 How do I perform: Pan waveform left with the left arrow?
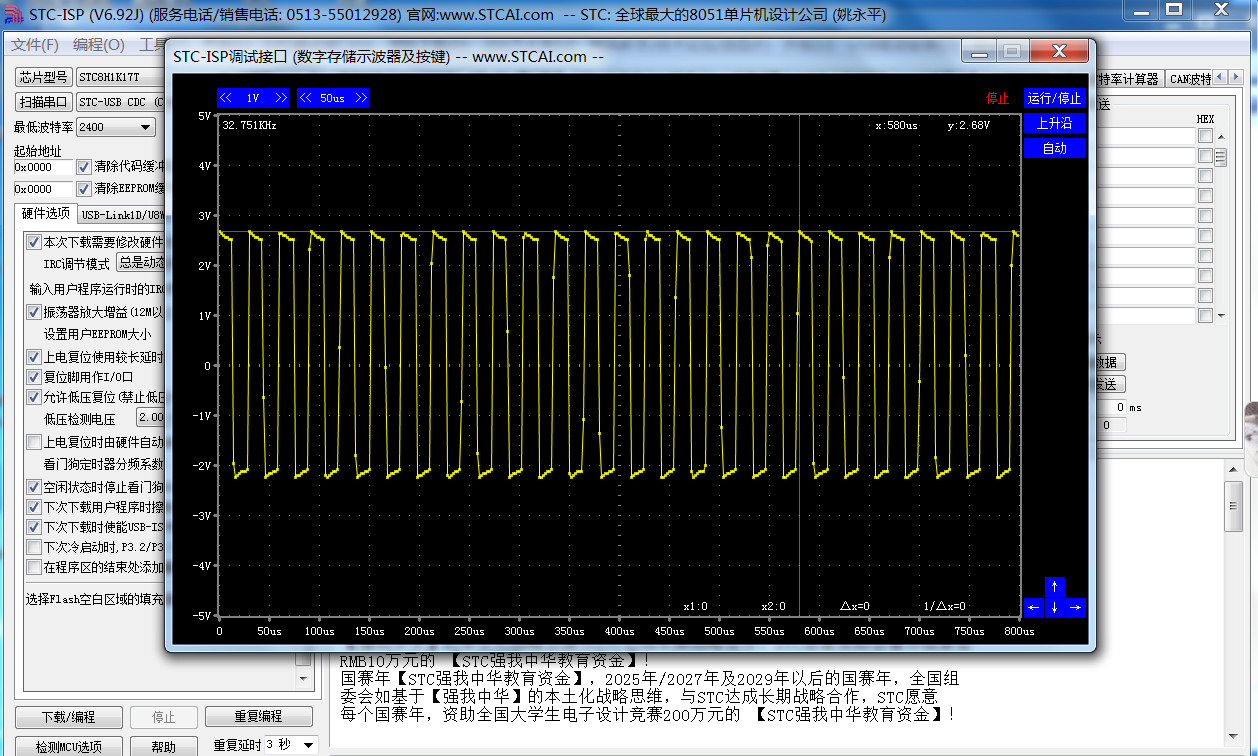1033,607
